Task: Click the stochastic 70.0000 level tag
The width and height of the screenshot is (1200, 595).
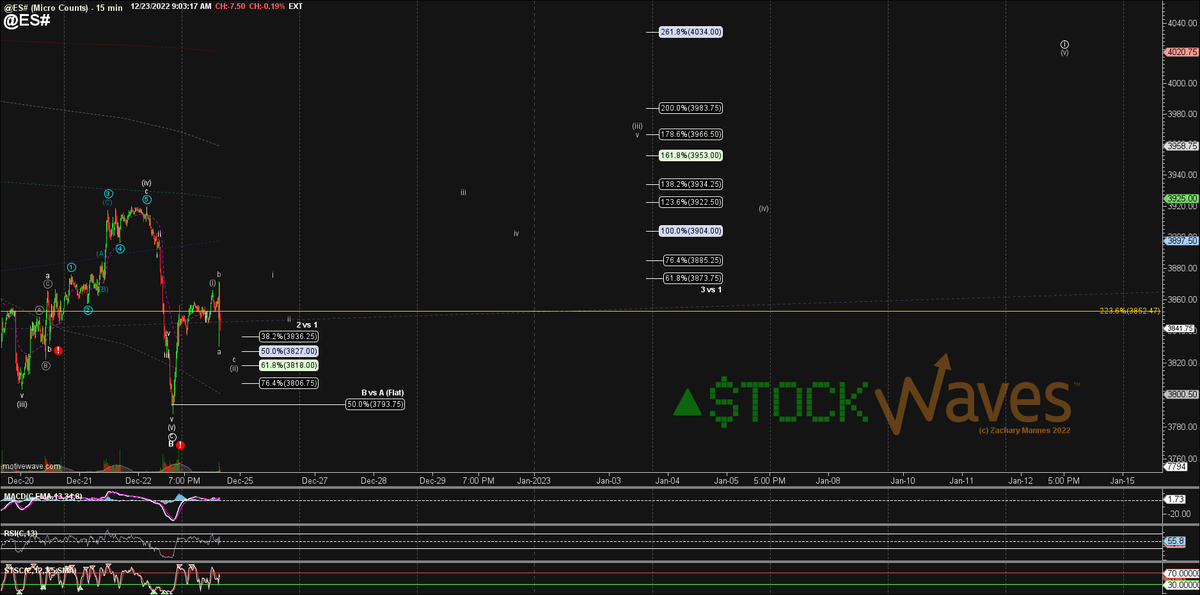Action: [1181, 574]
